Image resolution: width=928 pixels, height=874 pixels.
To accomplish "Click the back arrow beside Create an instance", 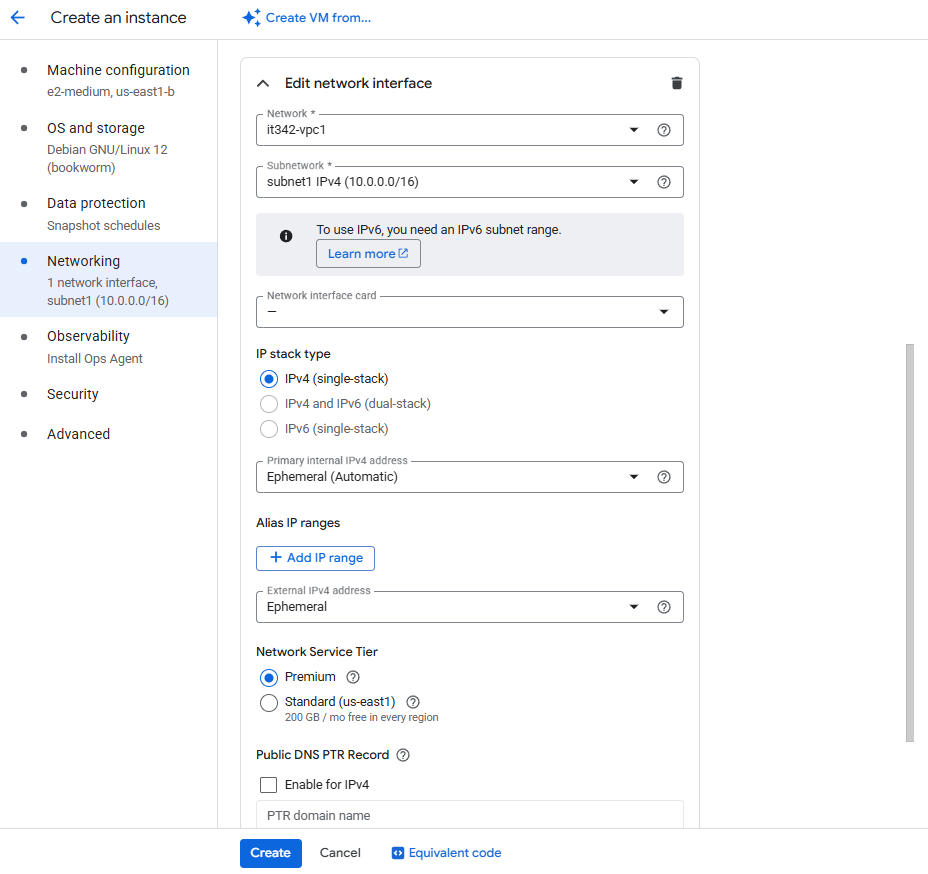I will (x=18, y=18).
